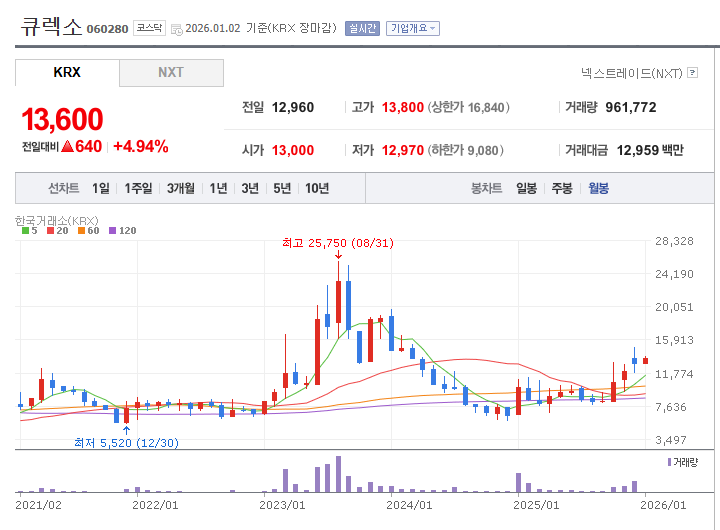The height and width of the screenshot is (530, 720).
Task: Click the 코스닥 market badge
Action: click(x=149, y=28)
